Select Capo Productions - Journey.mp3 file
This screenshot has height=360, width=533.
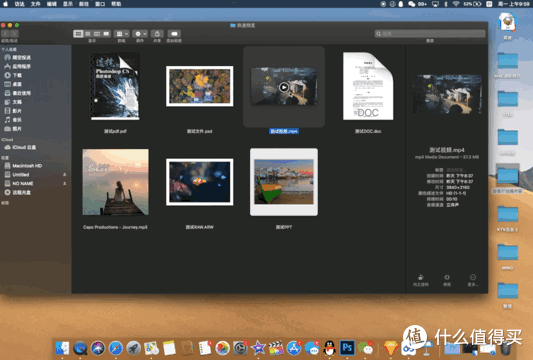115,182
